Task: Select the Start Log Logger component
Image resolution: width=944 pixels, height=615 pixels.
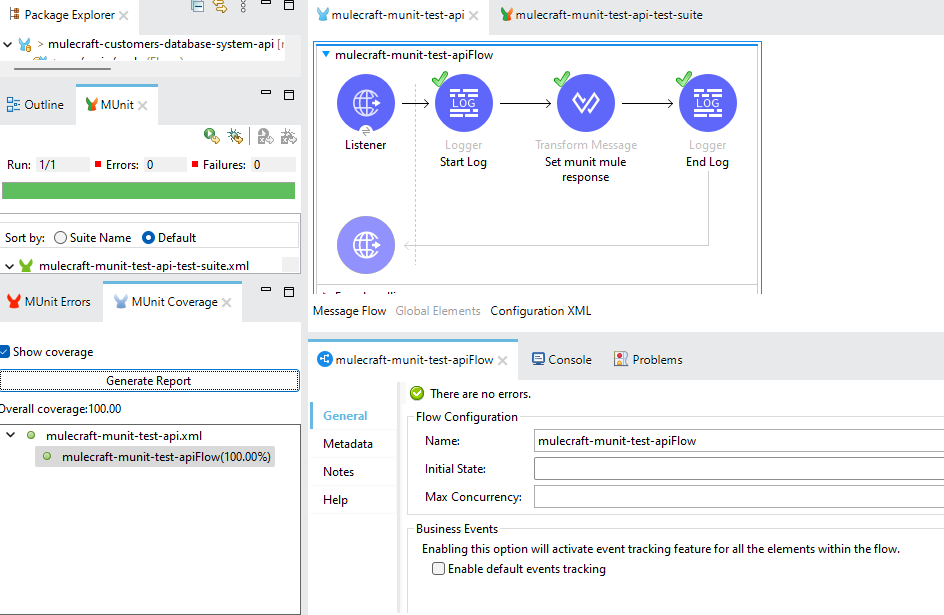Action: 463,102
